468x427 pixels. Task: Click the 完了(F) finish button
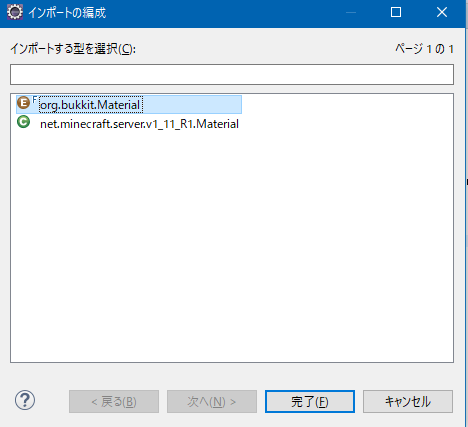[x=310, y=401]
